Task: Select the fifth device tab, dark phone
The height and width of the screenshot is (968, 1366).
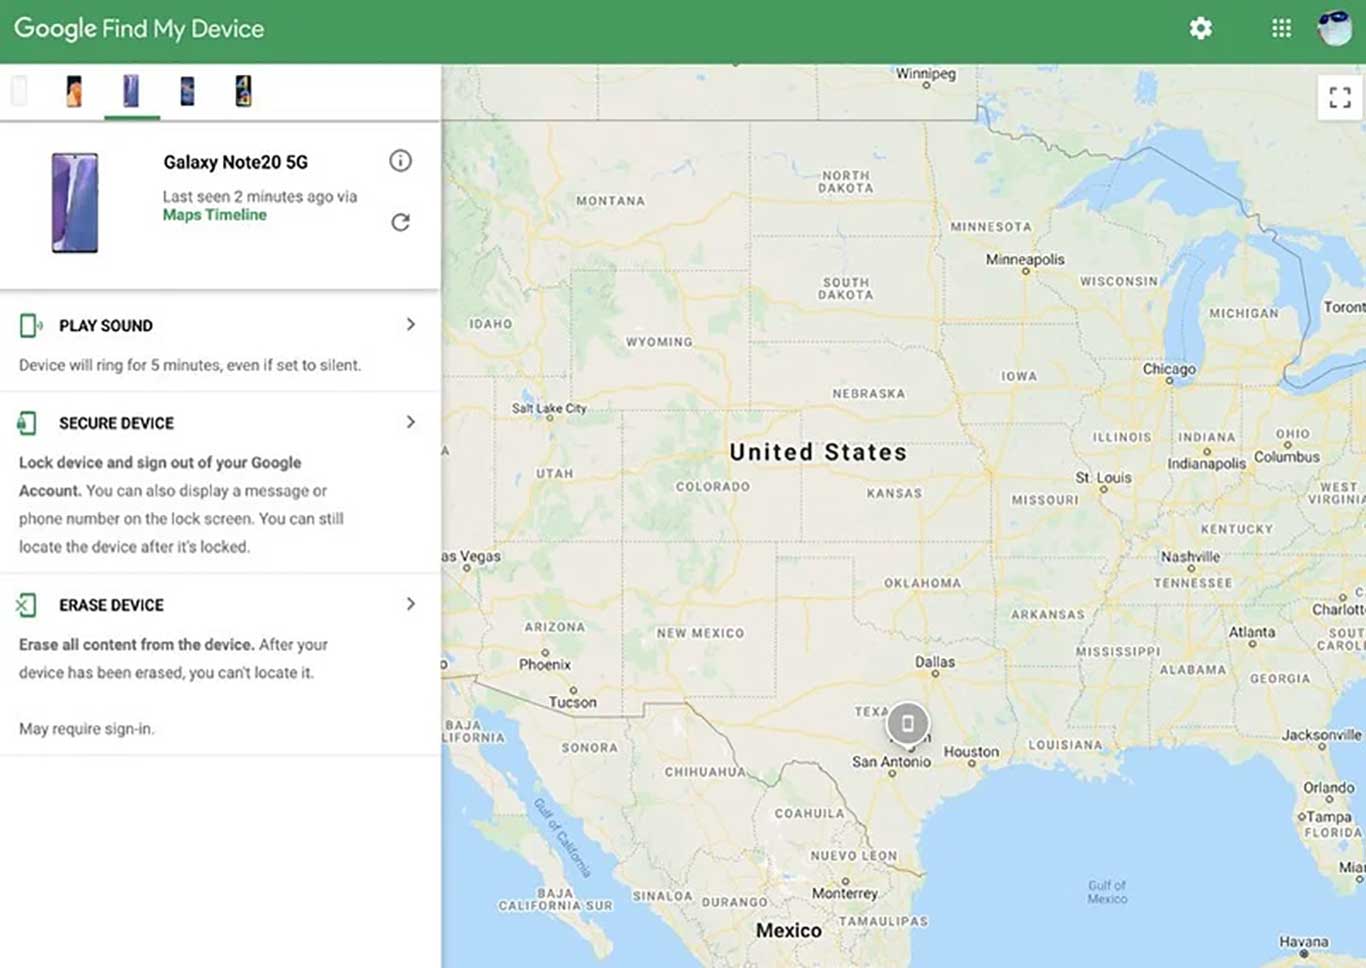Action: click(243, 91)
